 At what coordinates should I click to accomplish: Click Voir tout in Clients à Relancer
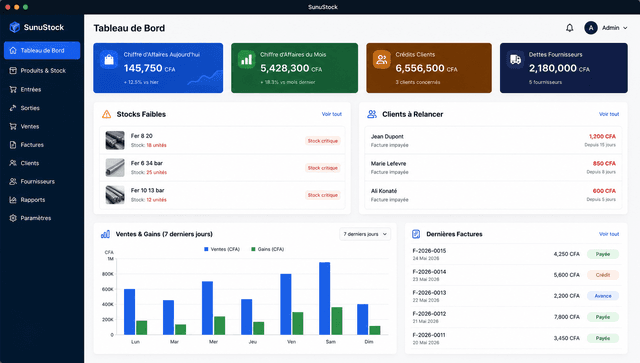pyautogui.click(x=609, y=114)
